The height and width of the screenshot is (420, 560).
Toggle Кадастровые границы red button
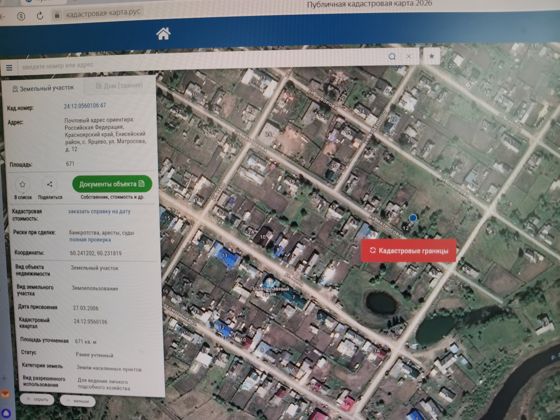click(x=409, y=251)
